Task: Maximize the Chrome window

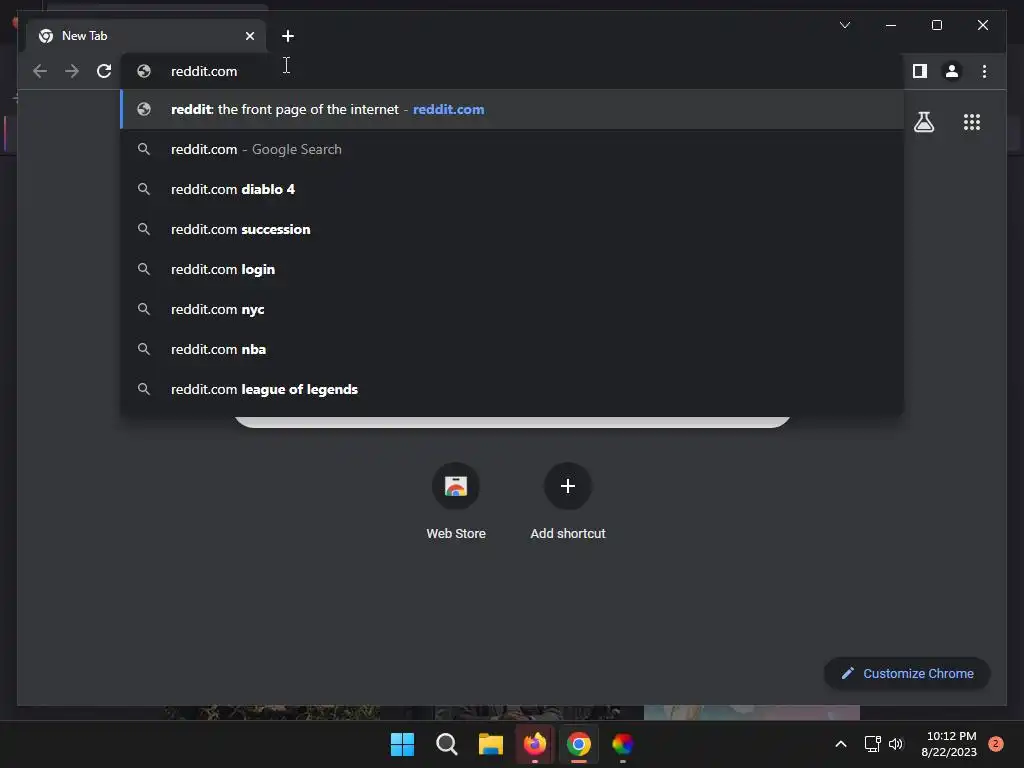Action: (936, 25)
